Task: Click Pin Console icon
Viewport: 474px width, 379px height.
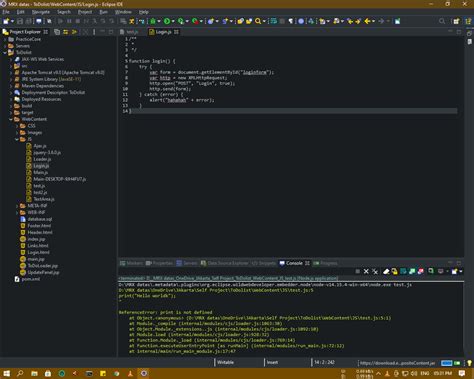Action: tap(431, 272)
